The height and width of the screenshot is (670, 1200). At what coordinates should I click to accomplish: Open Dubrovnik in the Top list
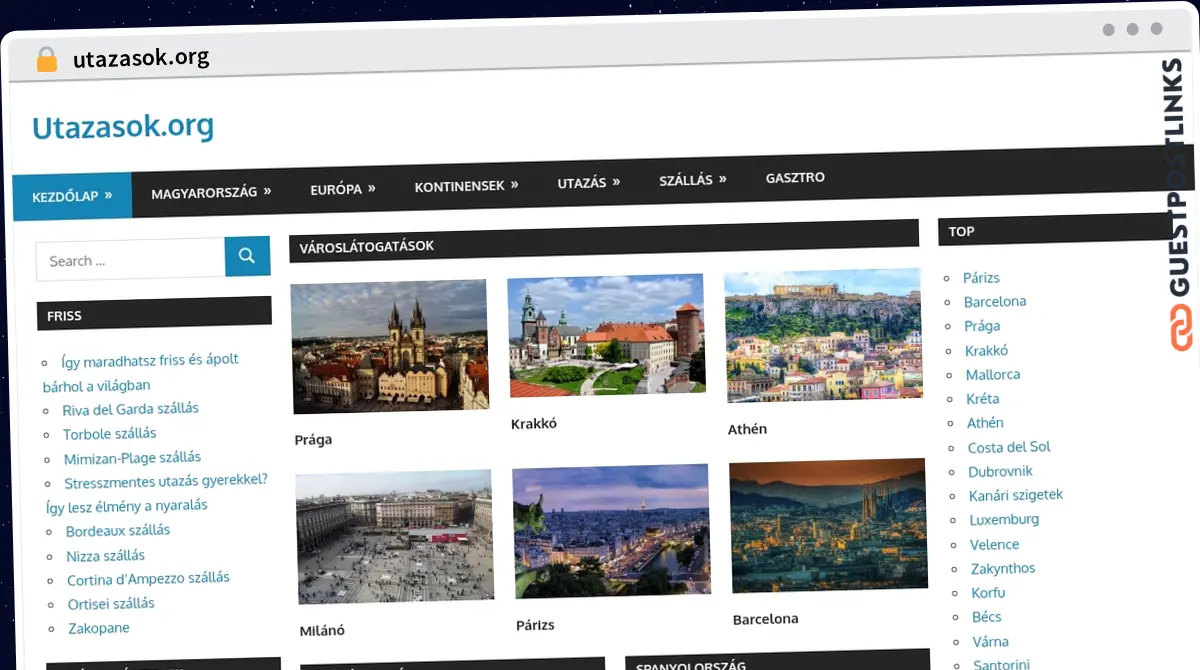(x=1000, y=471)
